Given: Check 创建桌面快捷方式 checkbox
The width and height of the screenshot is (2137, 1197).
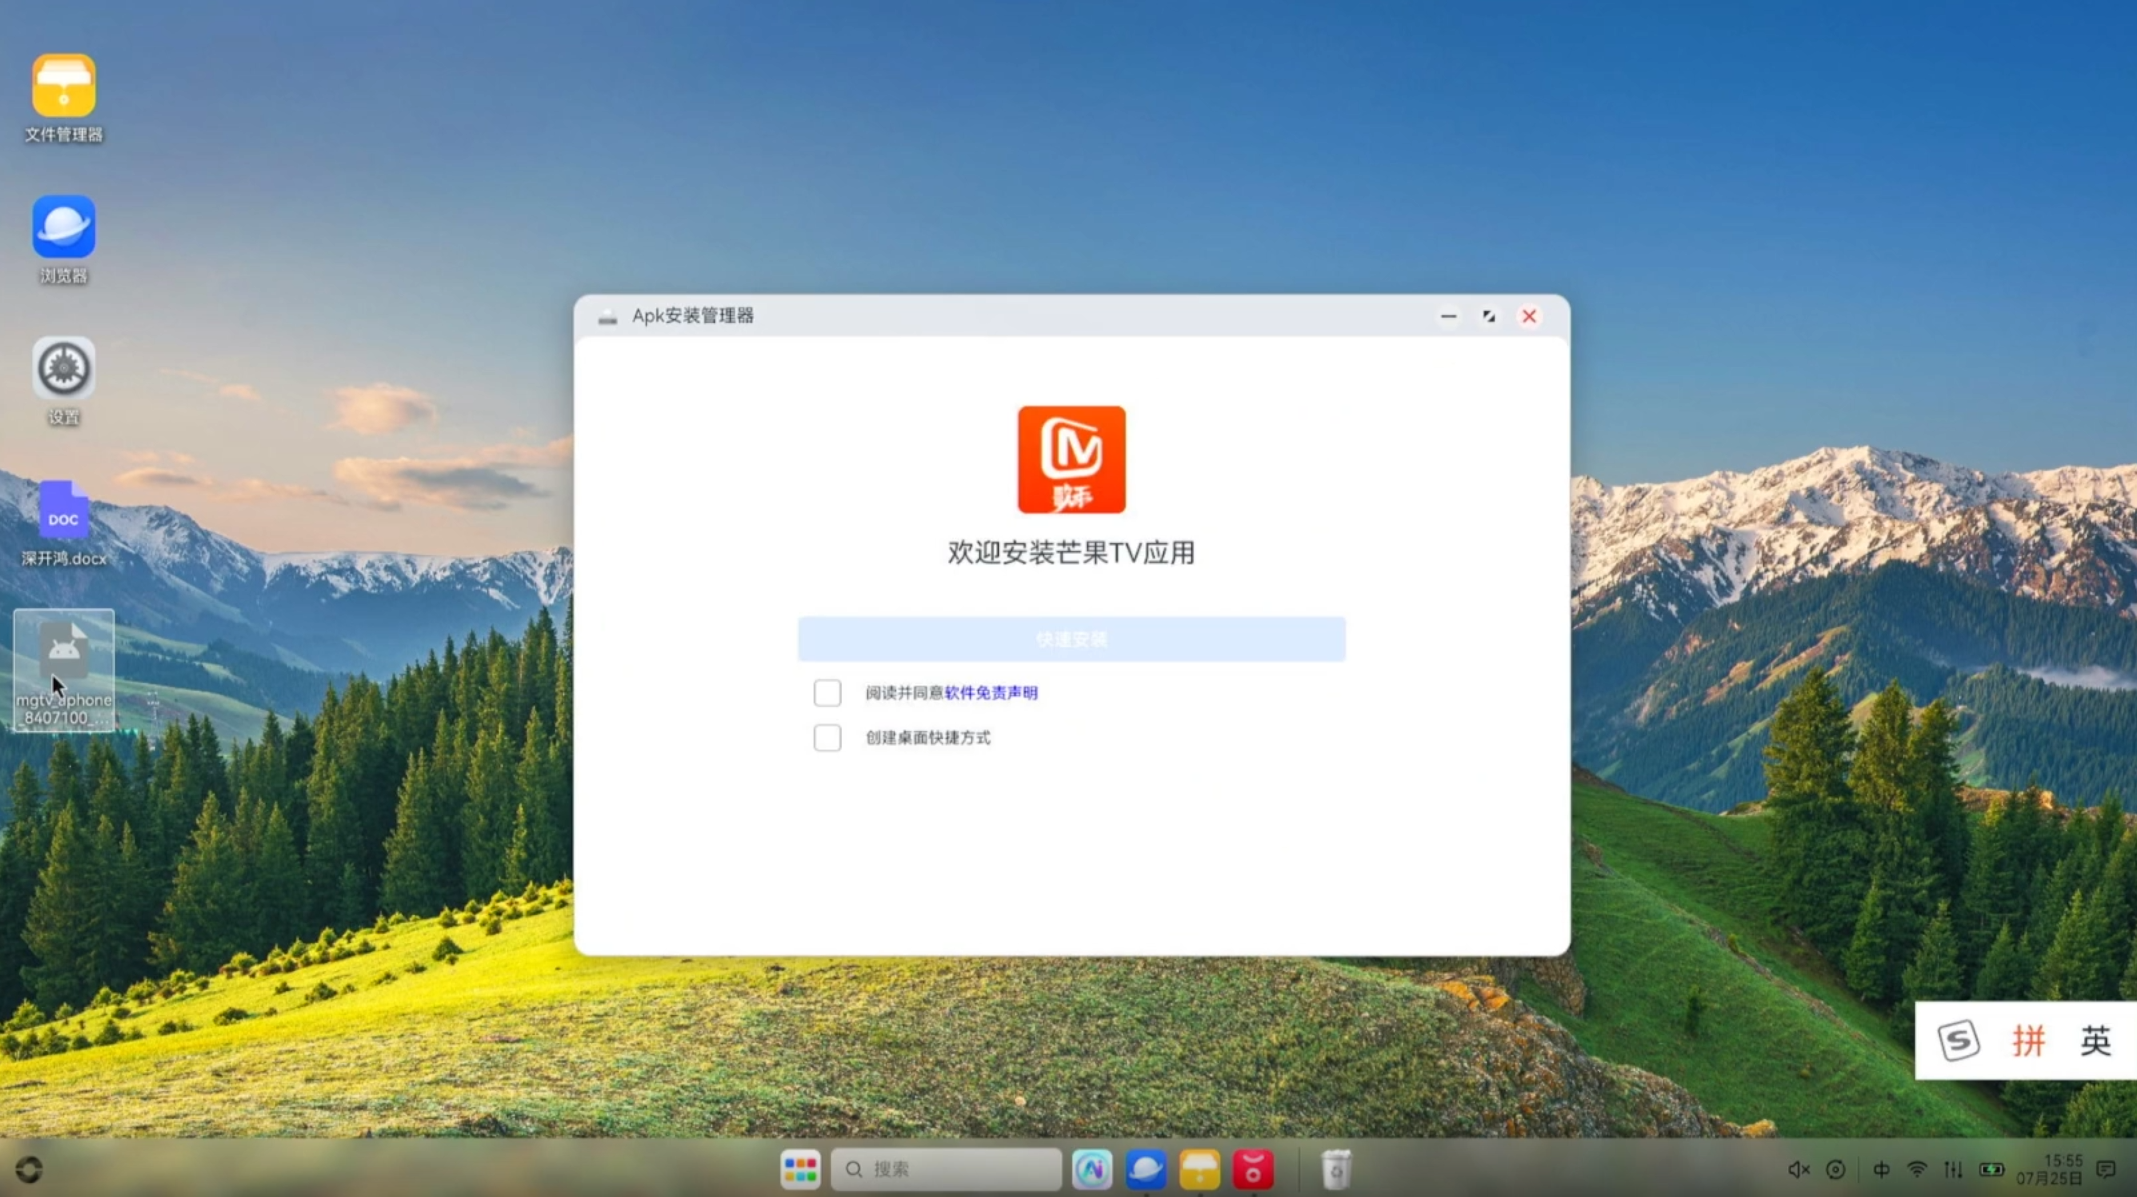Looking at the screenshot, I should tap(827, 737).
